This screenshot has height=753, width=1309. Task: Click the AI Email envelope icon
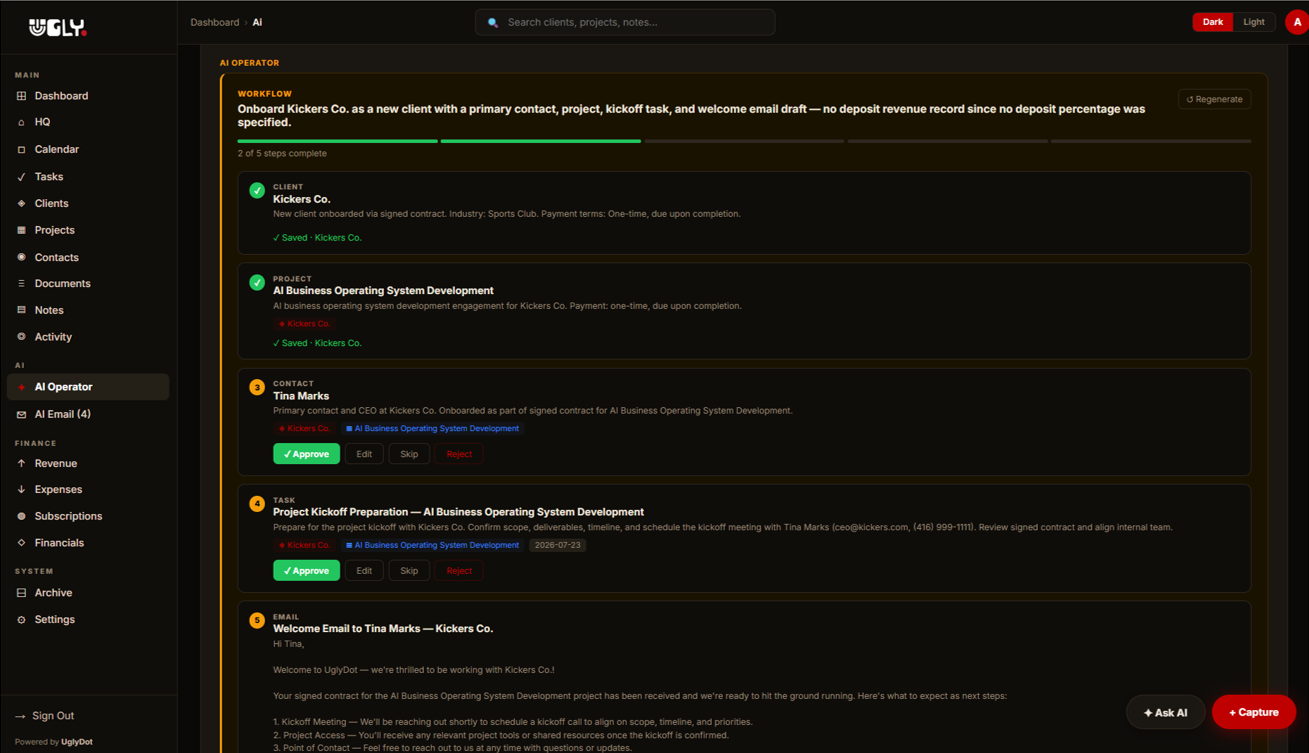(21, 414)
